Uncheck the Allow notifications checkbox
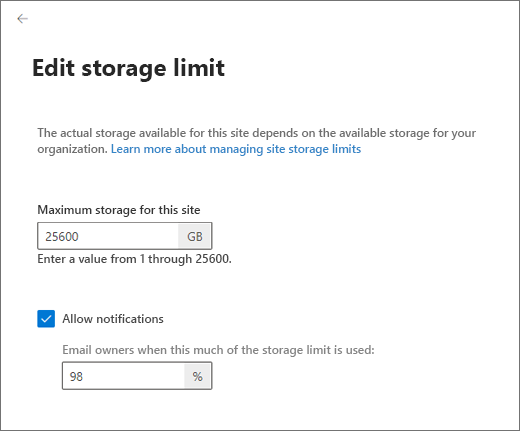The height and width of the screenshot is (431, 520). [46, 319]
